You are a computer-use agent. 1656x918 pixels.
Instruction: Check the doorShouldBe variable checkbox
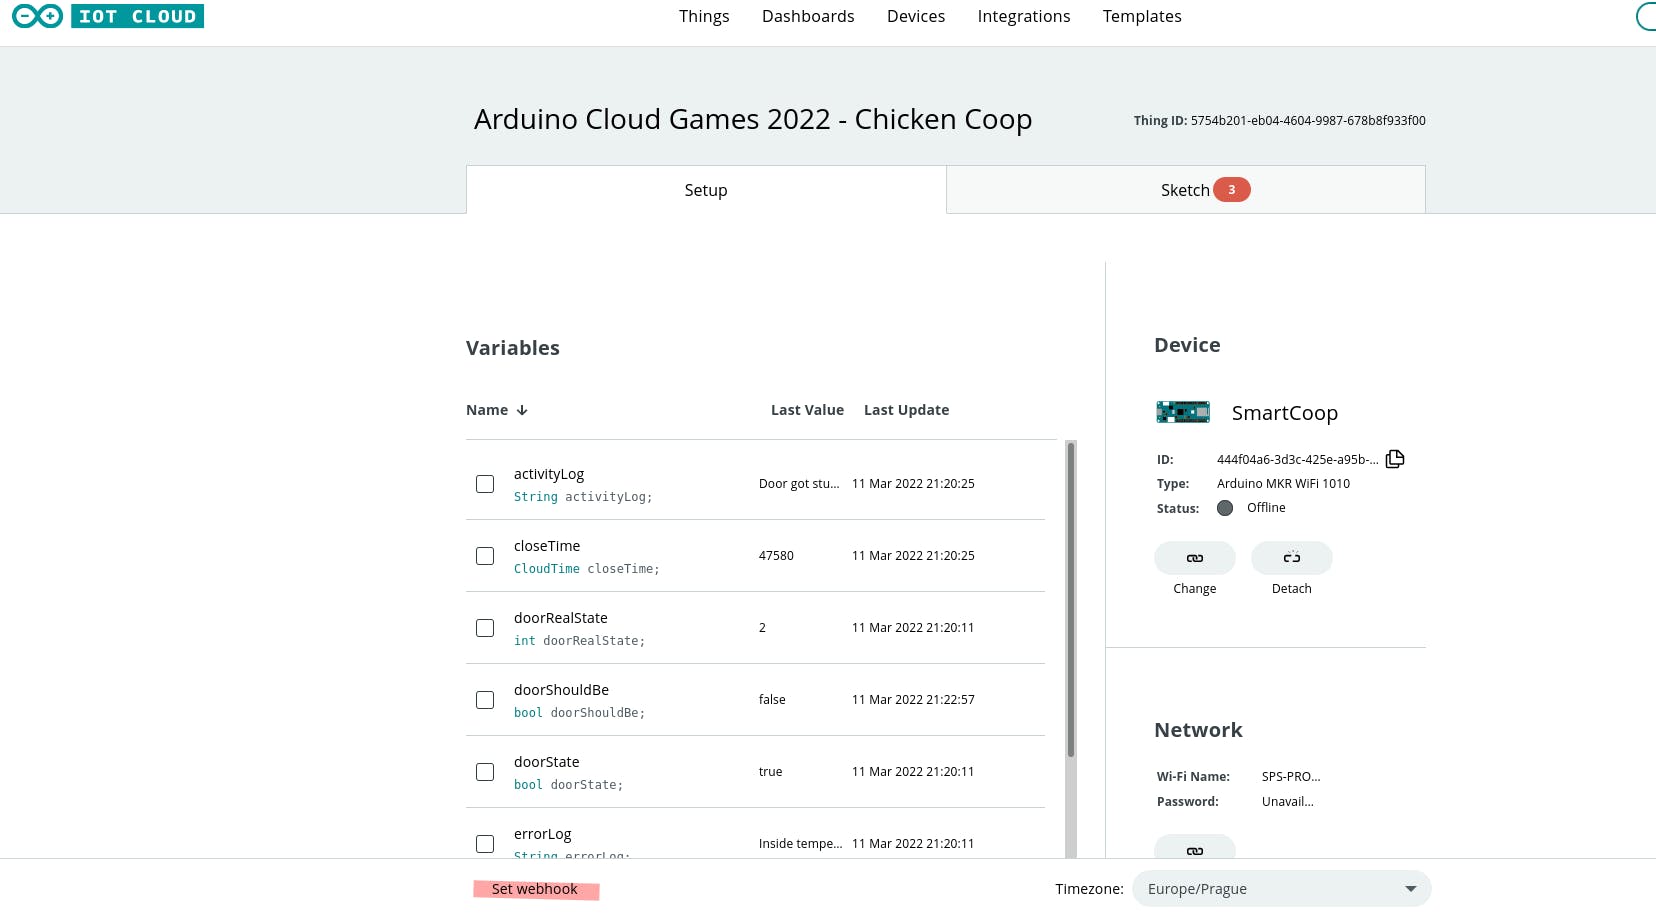pyautogui.click(x=485, y=700)
